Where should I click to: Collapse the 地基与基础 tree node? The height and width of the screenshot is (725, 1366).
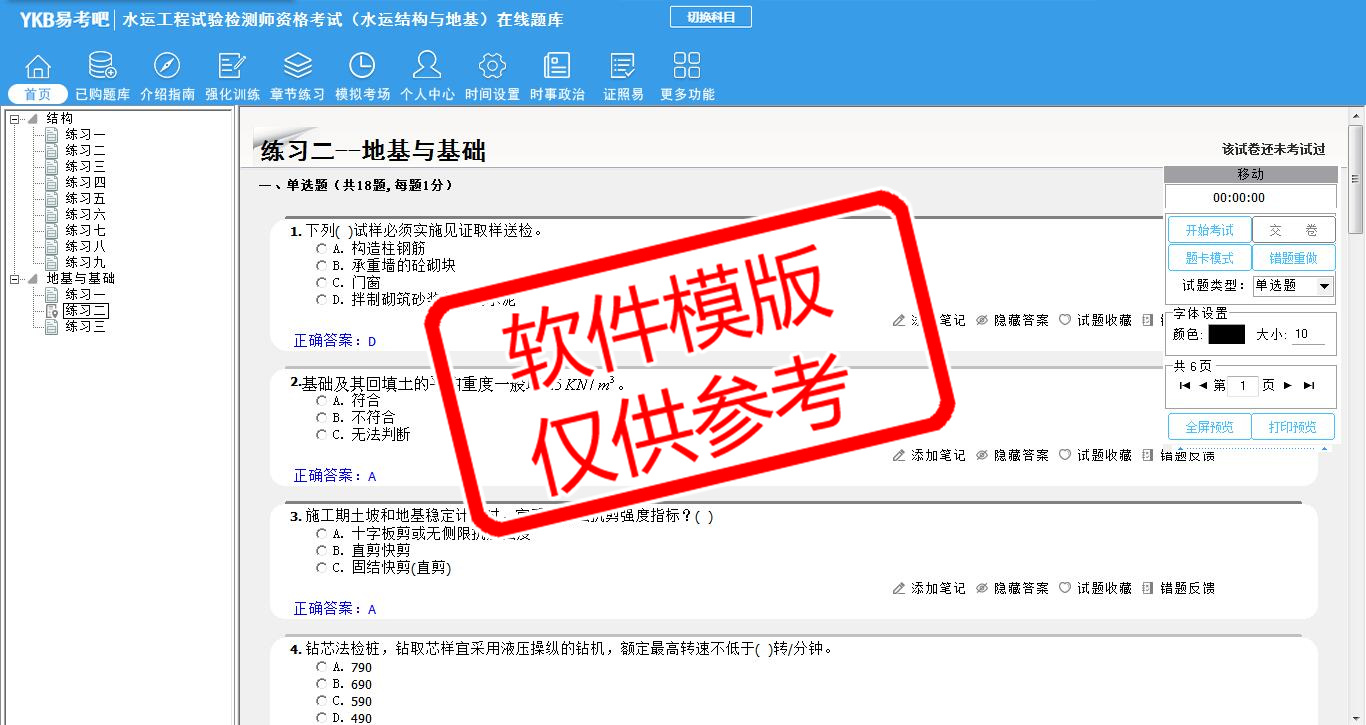click(15, 279)
